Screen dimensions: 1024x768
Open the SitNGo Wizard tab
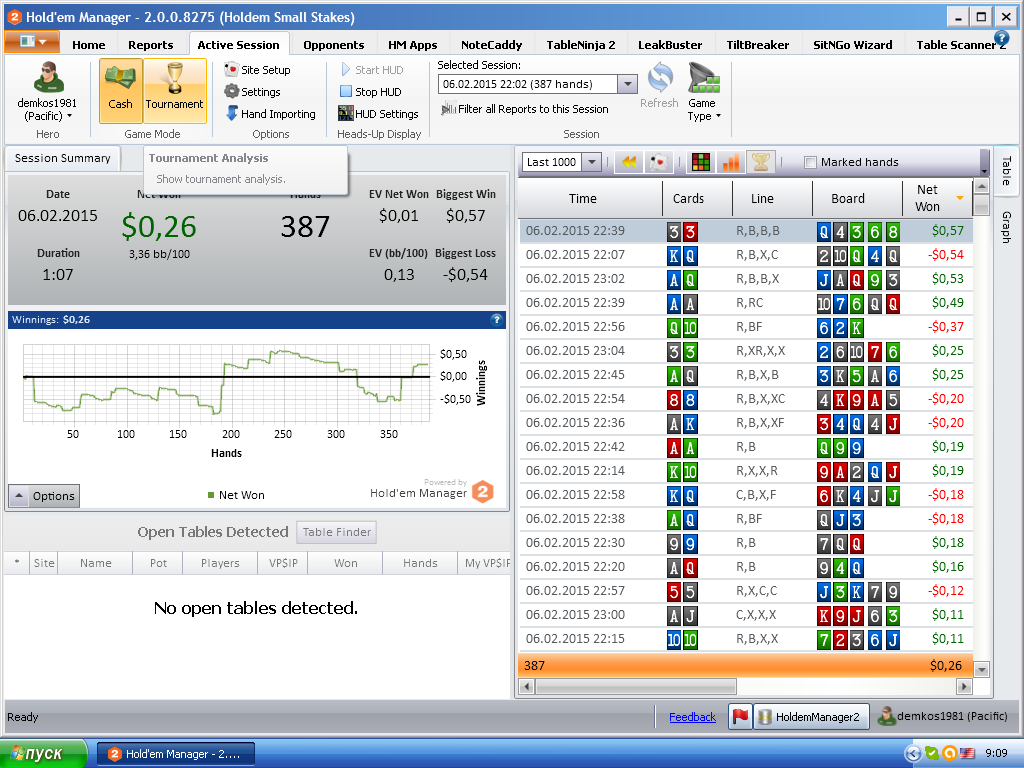pyautogui.click(x=852, y=44)
